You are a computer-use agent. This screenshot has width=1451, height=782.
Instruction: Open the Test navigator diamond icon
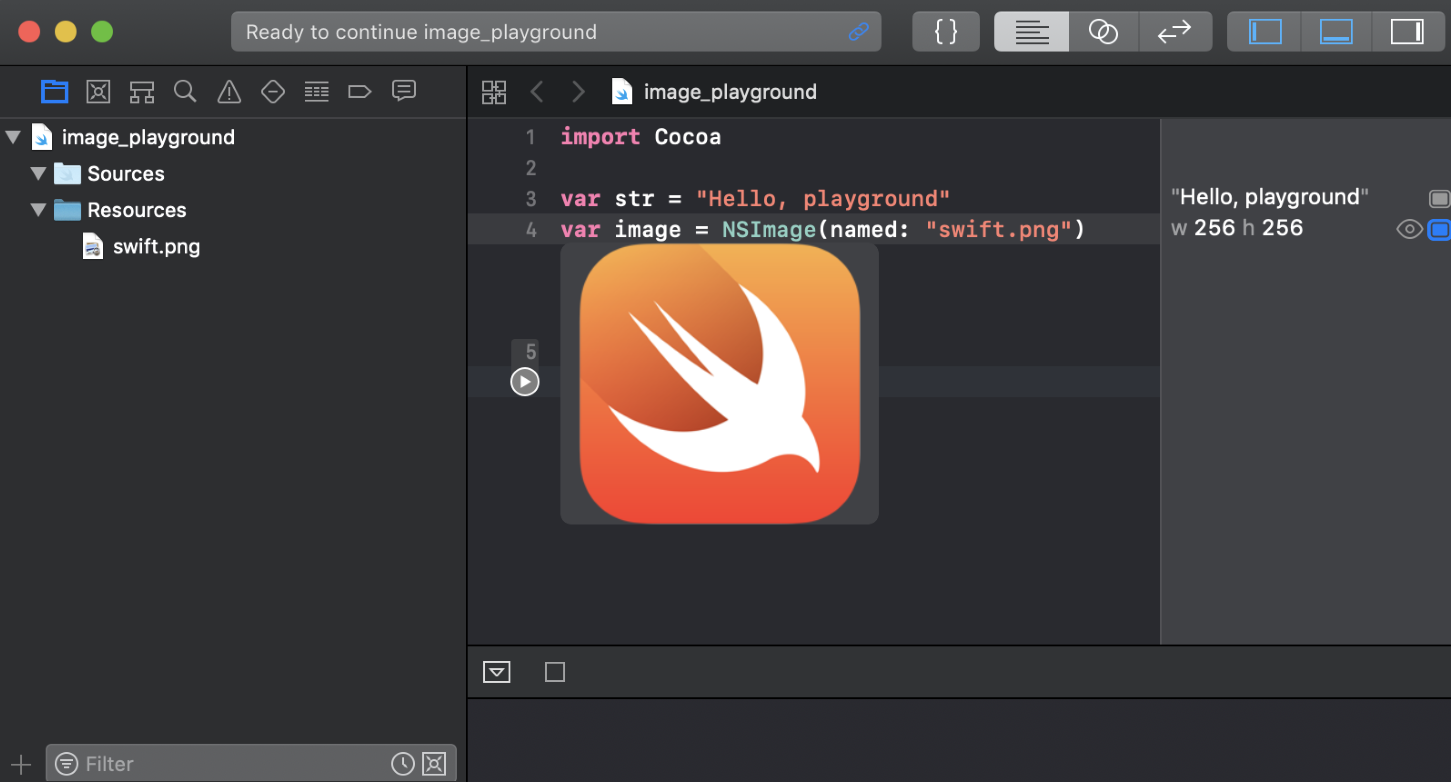273,92
